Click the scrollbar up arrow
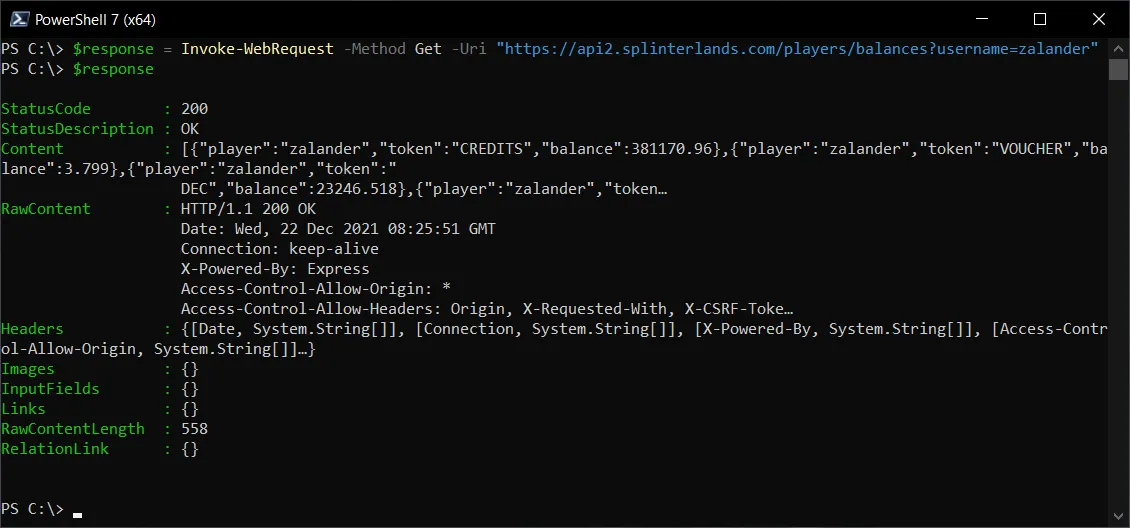This screenshot has height=528, width=1130. coord(1118,48)
